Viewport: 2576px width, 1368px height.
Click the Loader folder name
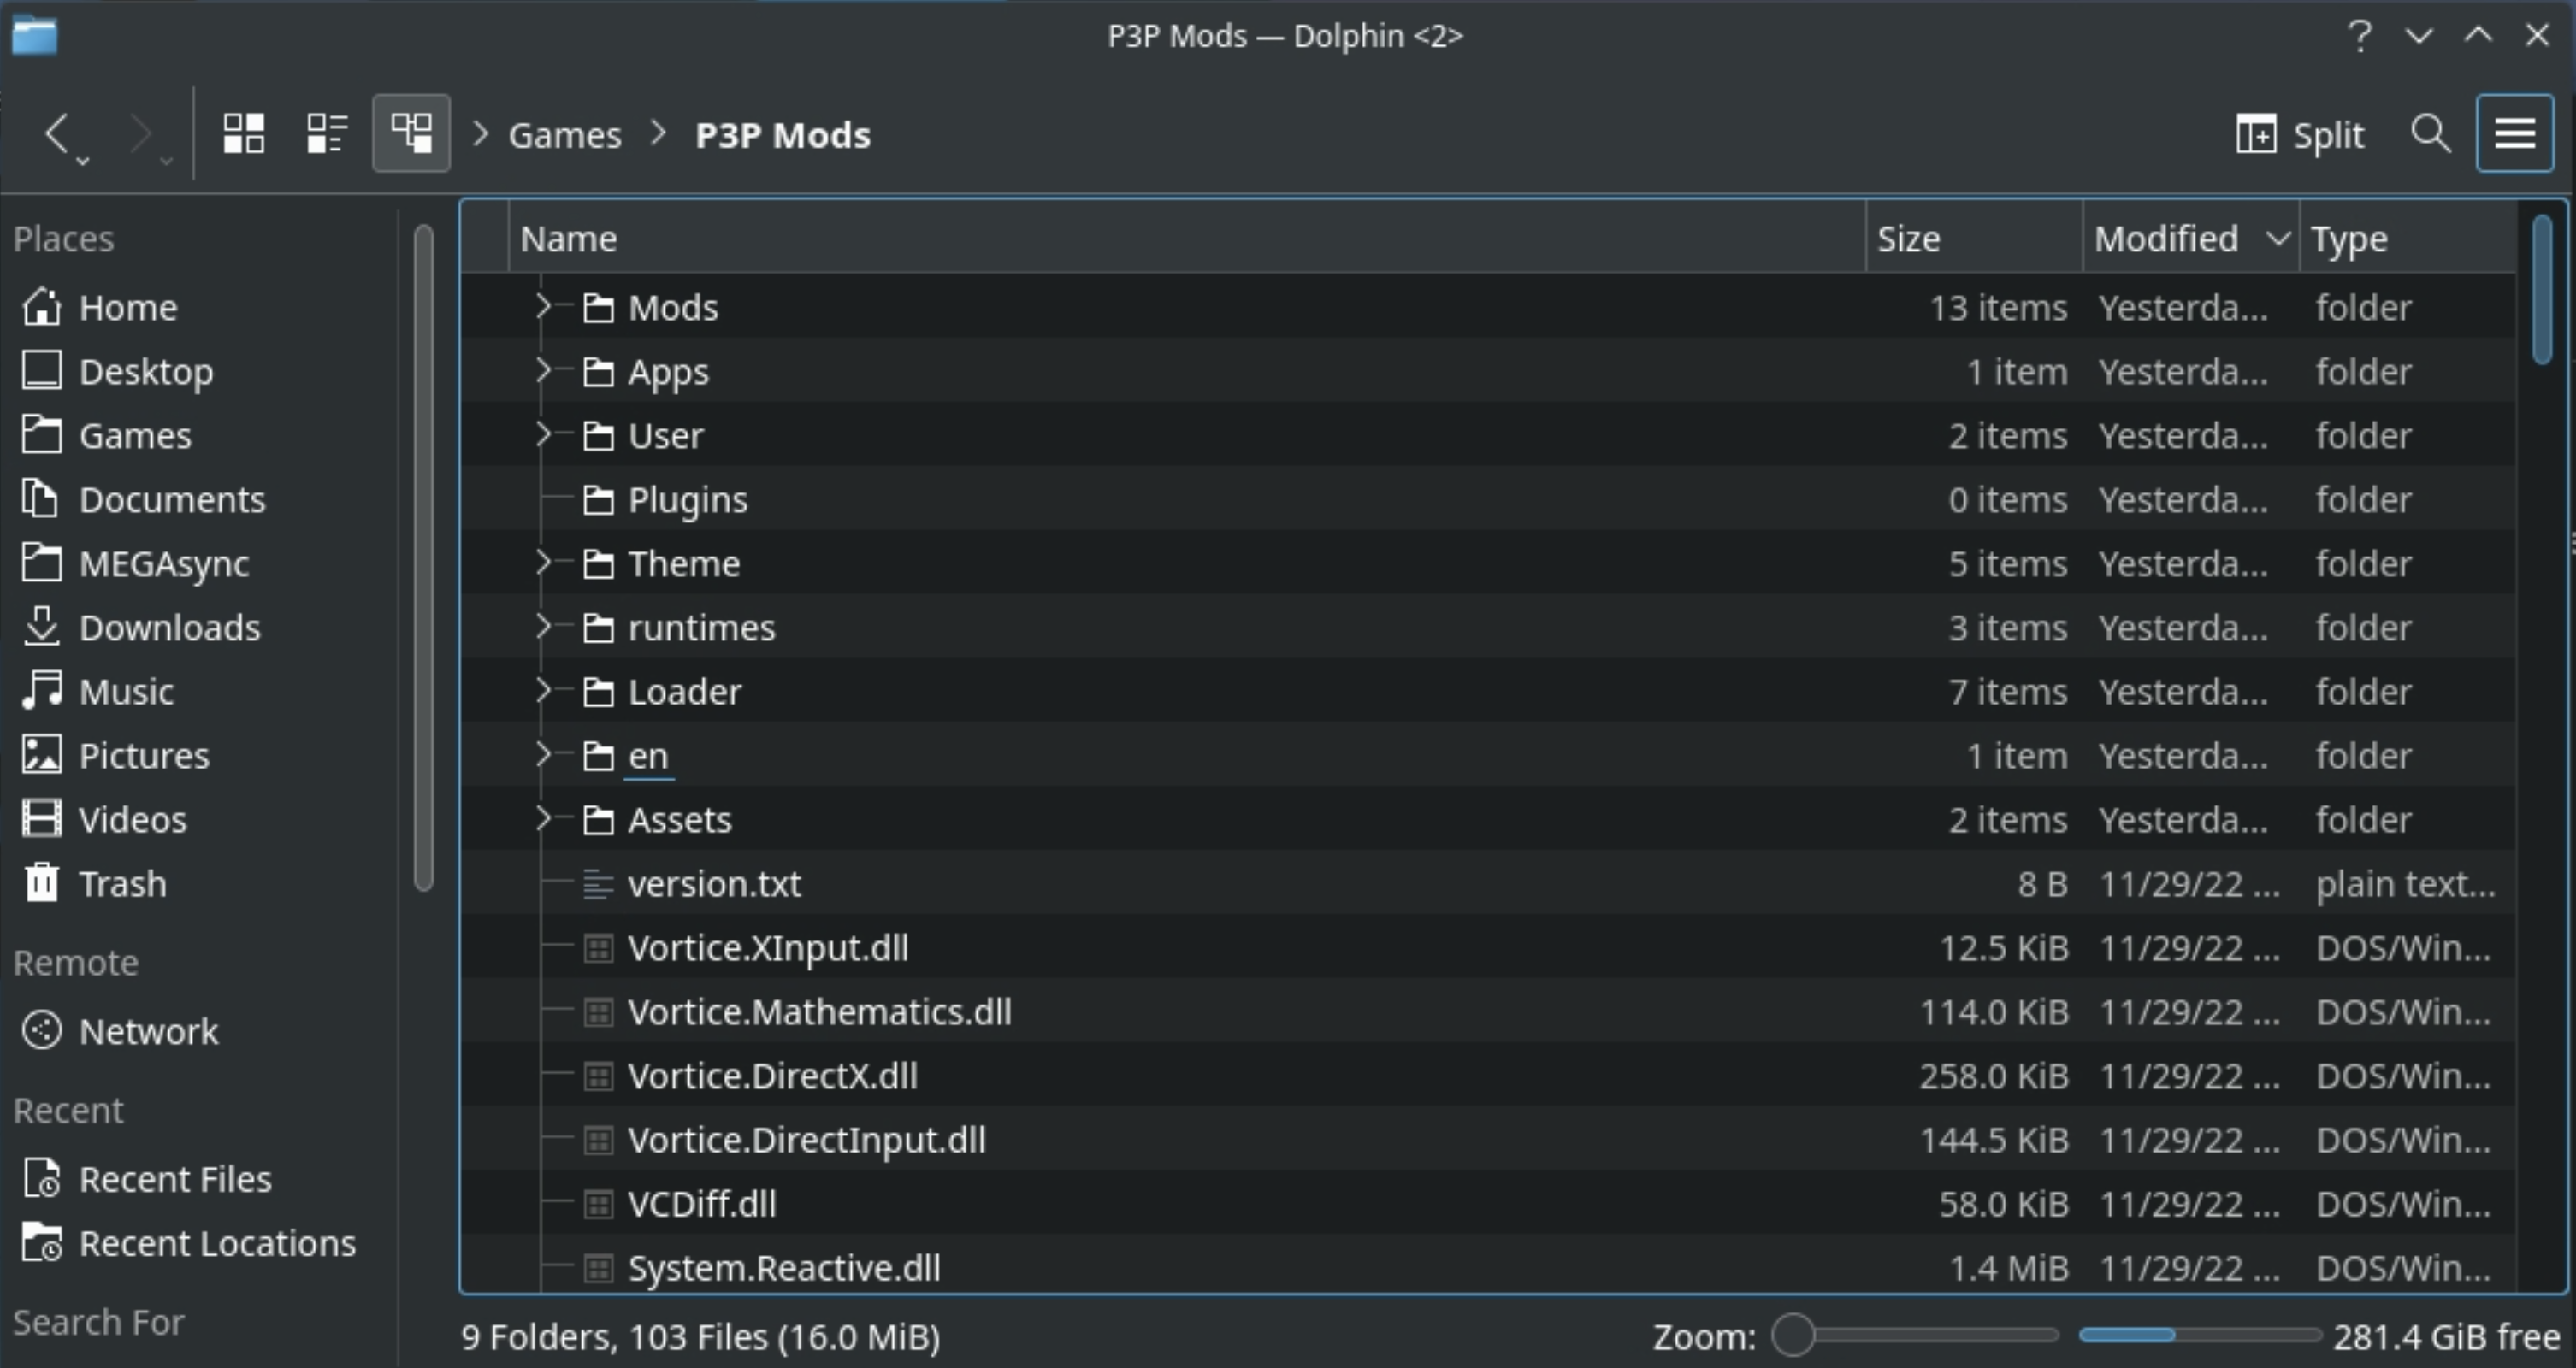point(685,691)
